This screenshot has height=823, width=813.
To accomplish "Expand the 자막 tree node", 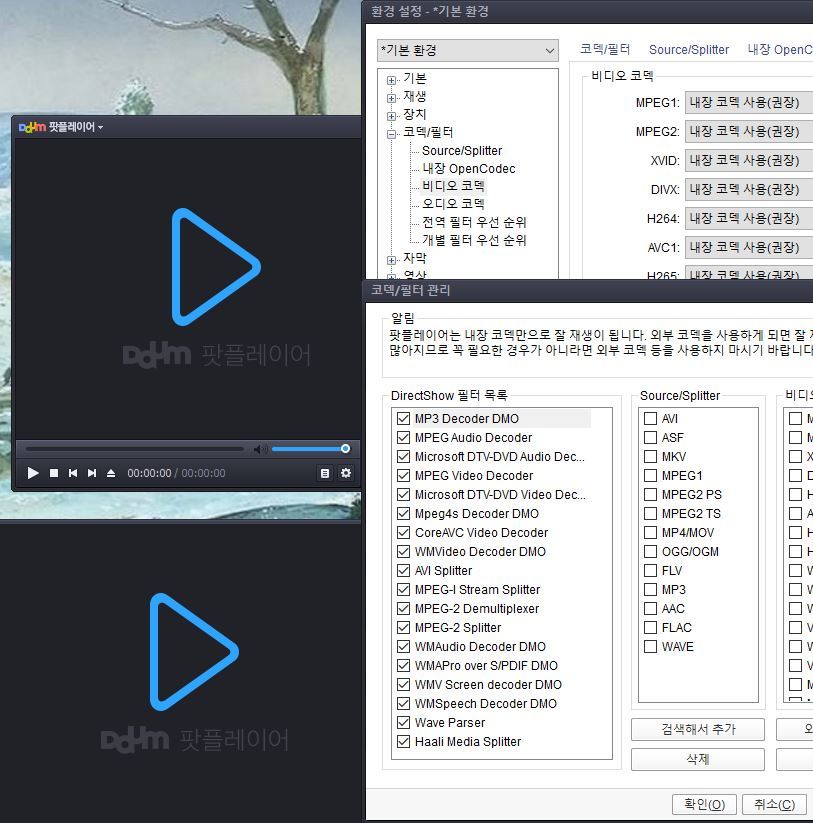I will point(391,260).
